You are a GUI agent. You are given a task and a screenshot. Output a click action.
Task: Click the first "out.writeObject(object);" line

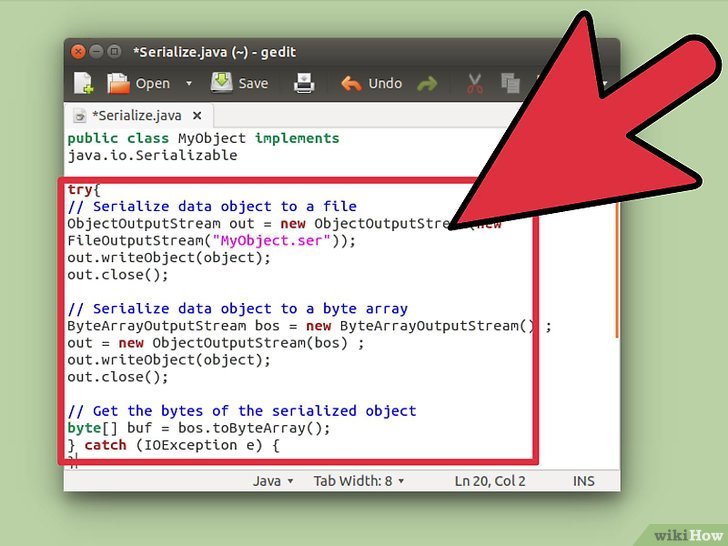coord(169,258)
